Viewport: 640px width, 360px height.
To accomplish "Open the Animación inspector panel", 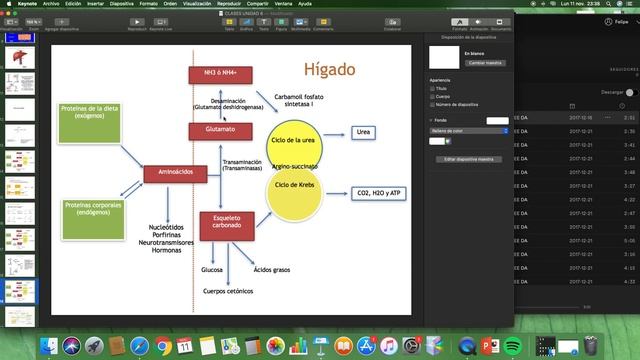I will coord(478,22).
